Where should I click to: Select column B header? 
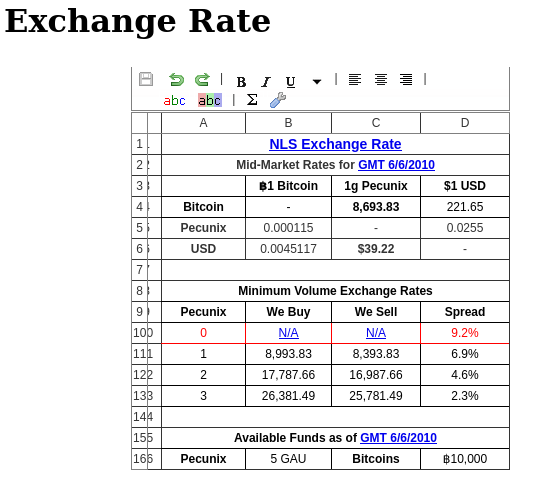coord(288,123)
